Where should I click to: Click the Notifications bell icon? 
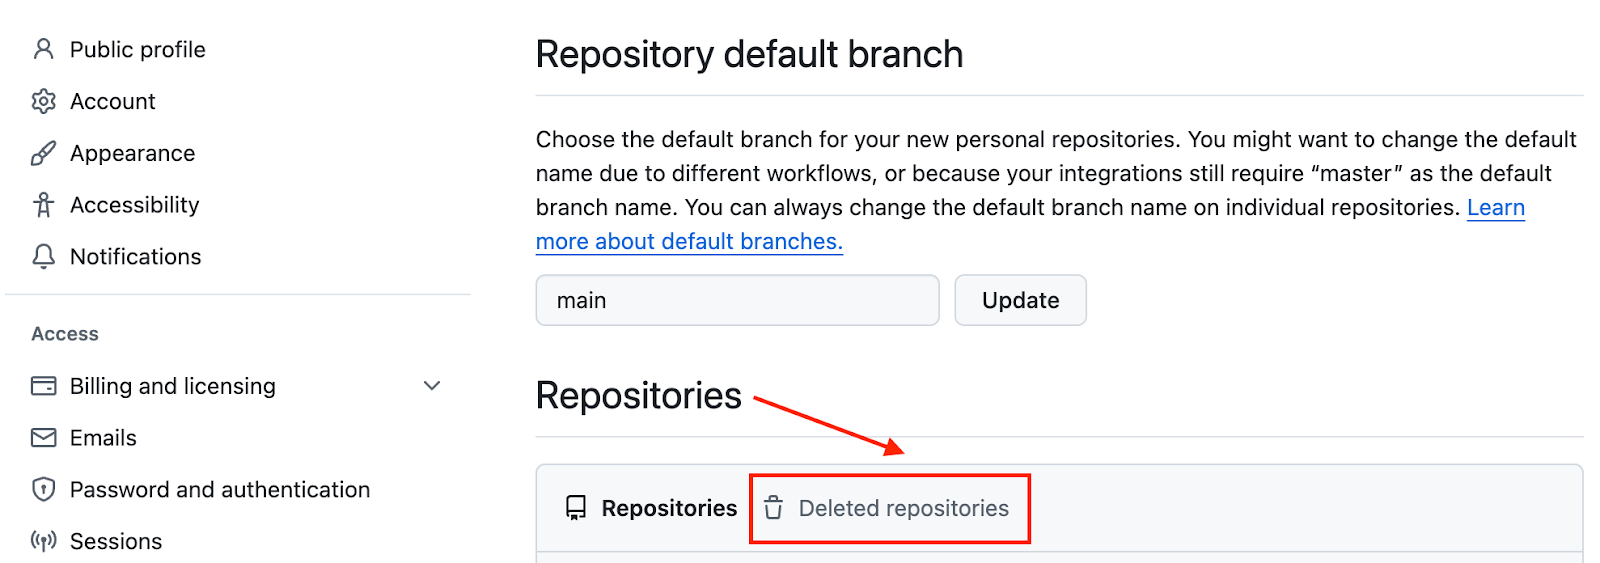[43, 257]
